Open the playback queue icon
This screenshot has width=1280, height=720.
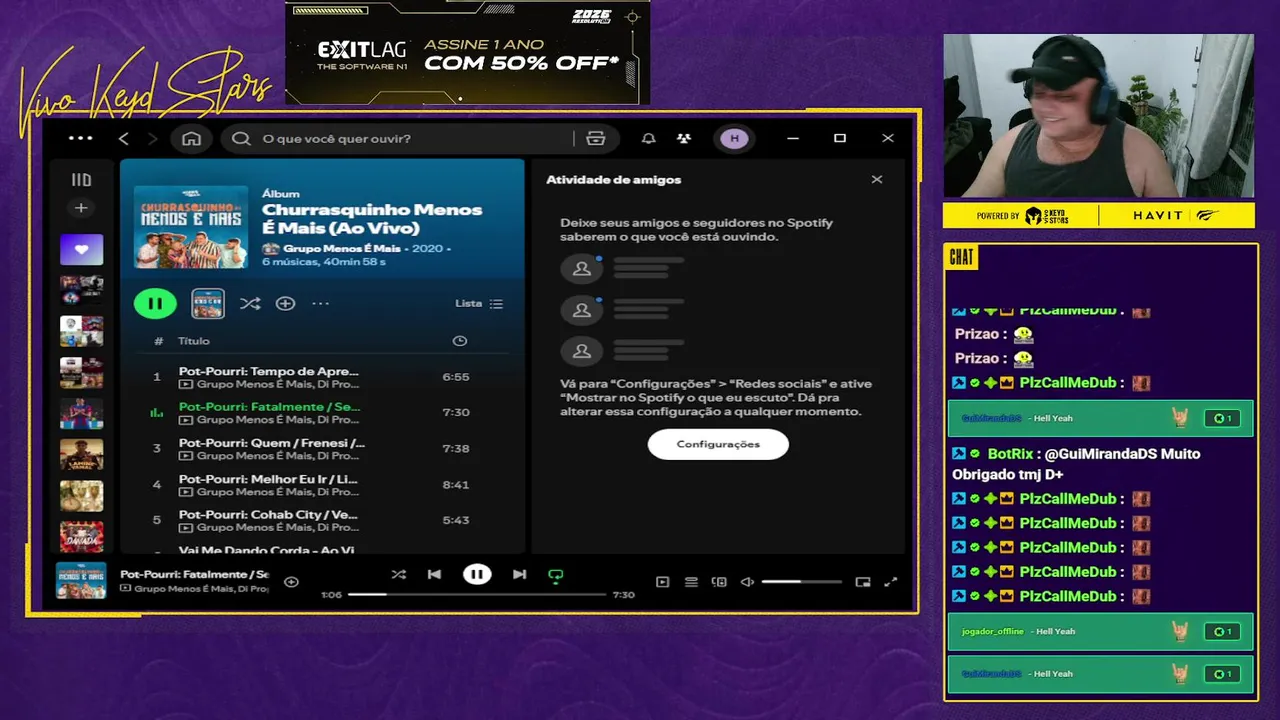click(x=690, y=581)
